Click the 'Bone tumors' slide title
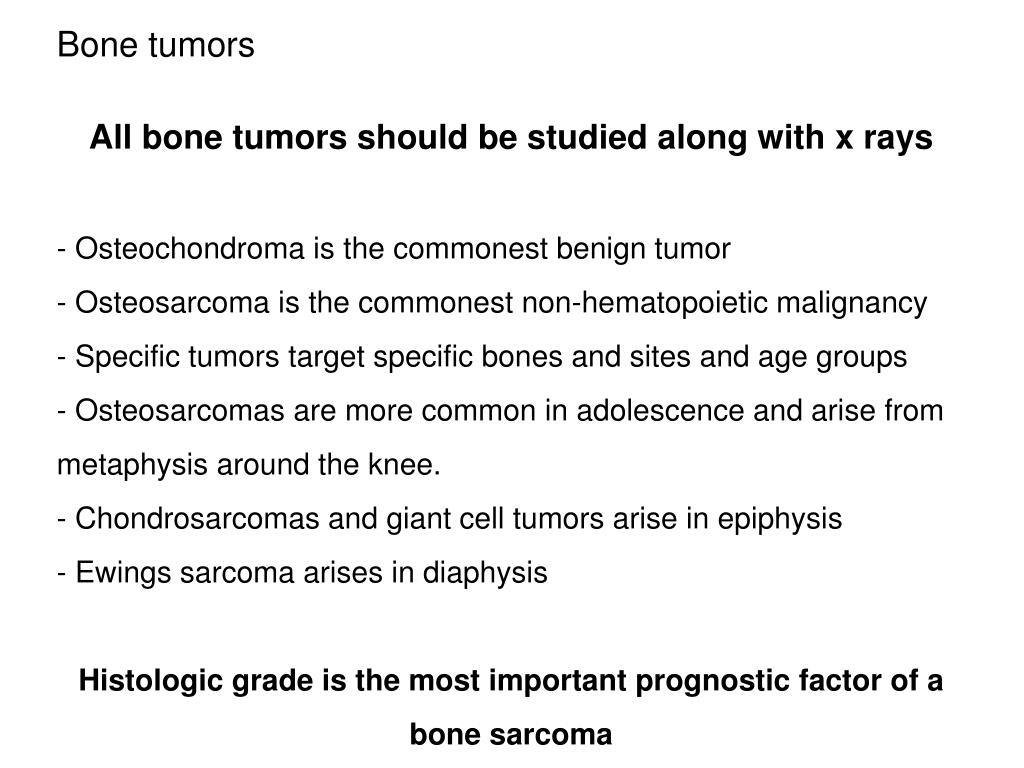 (x=155, y=45)
